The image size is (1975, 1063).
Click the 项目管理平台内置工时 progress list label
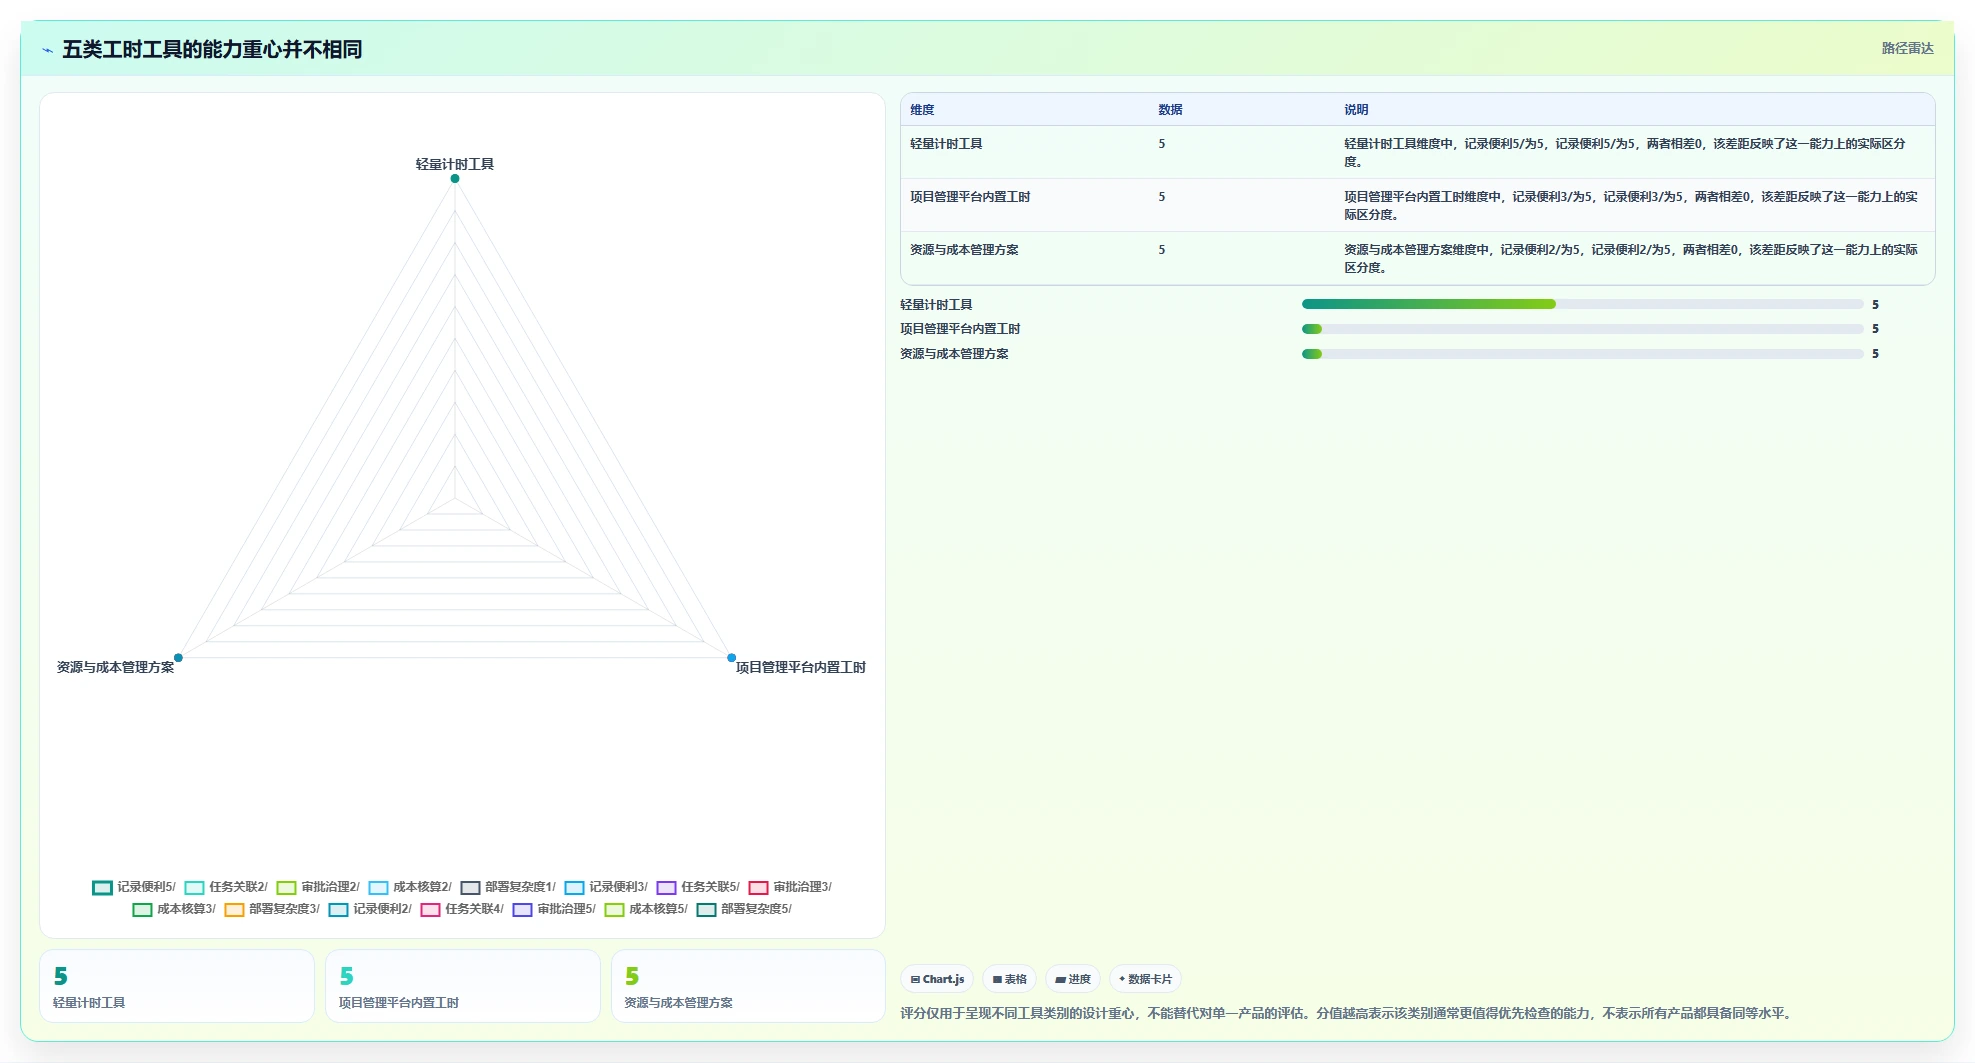click(960, 329)
